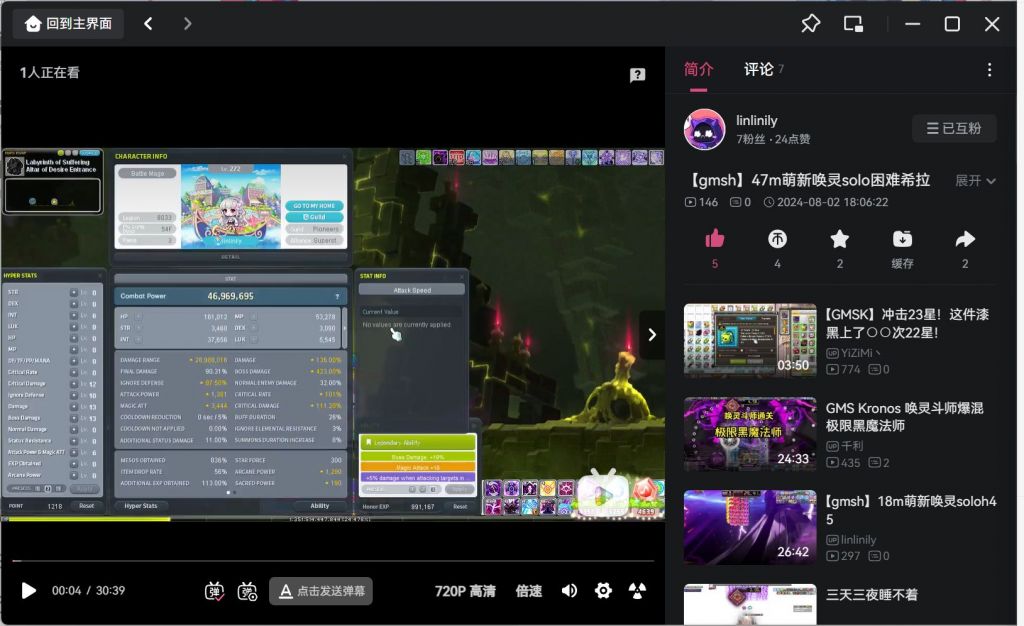Like the video with thumbs-up icon
1024x626 pixels.
[714, 239]
